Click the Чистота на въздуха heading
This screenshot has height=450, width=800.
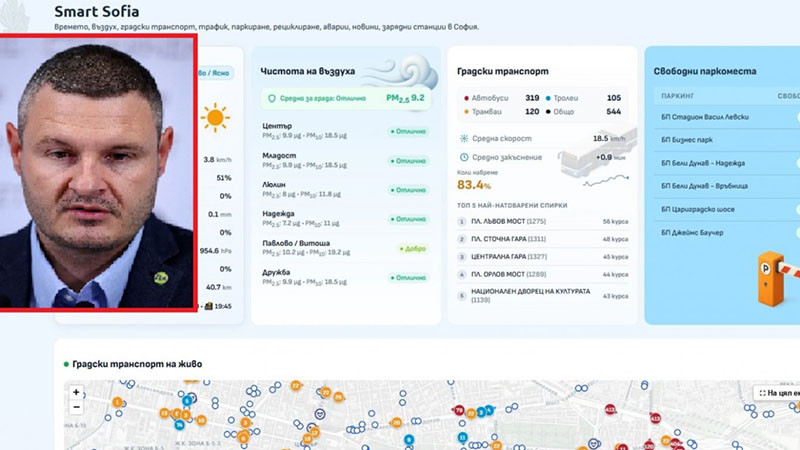[x=308, y=71]
